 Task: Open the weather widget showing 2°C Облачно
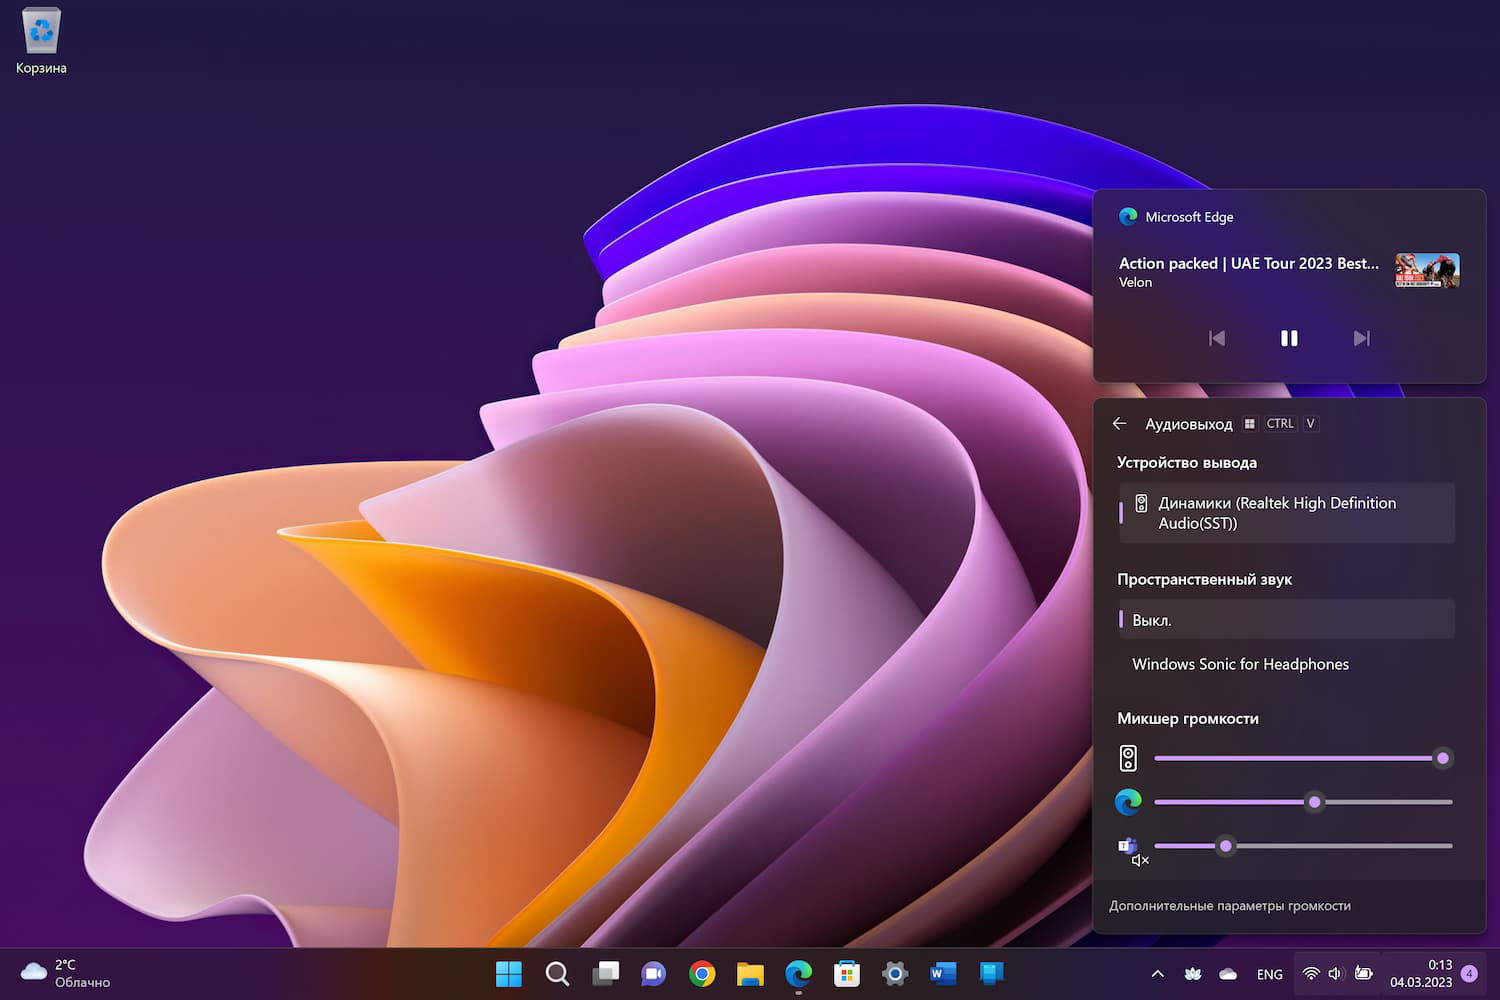[x=66, y=973]
